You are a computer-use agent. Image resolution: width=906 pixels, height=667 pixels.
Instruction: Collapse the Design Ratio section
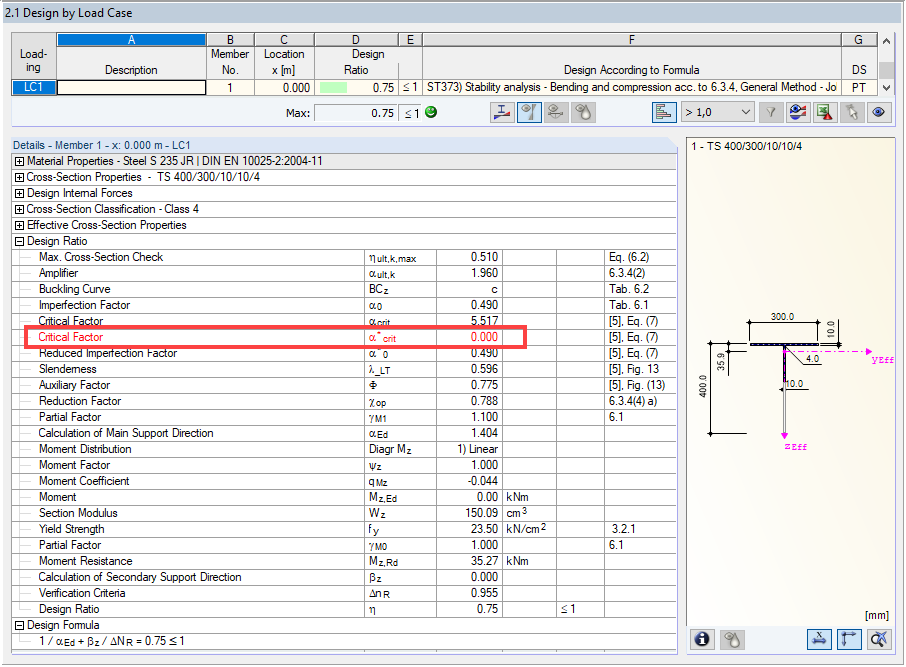20,242
